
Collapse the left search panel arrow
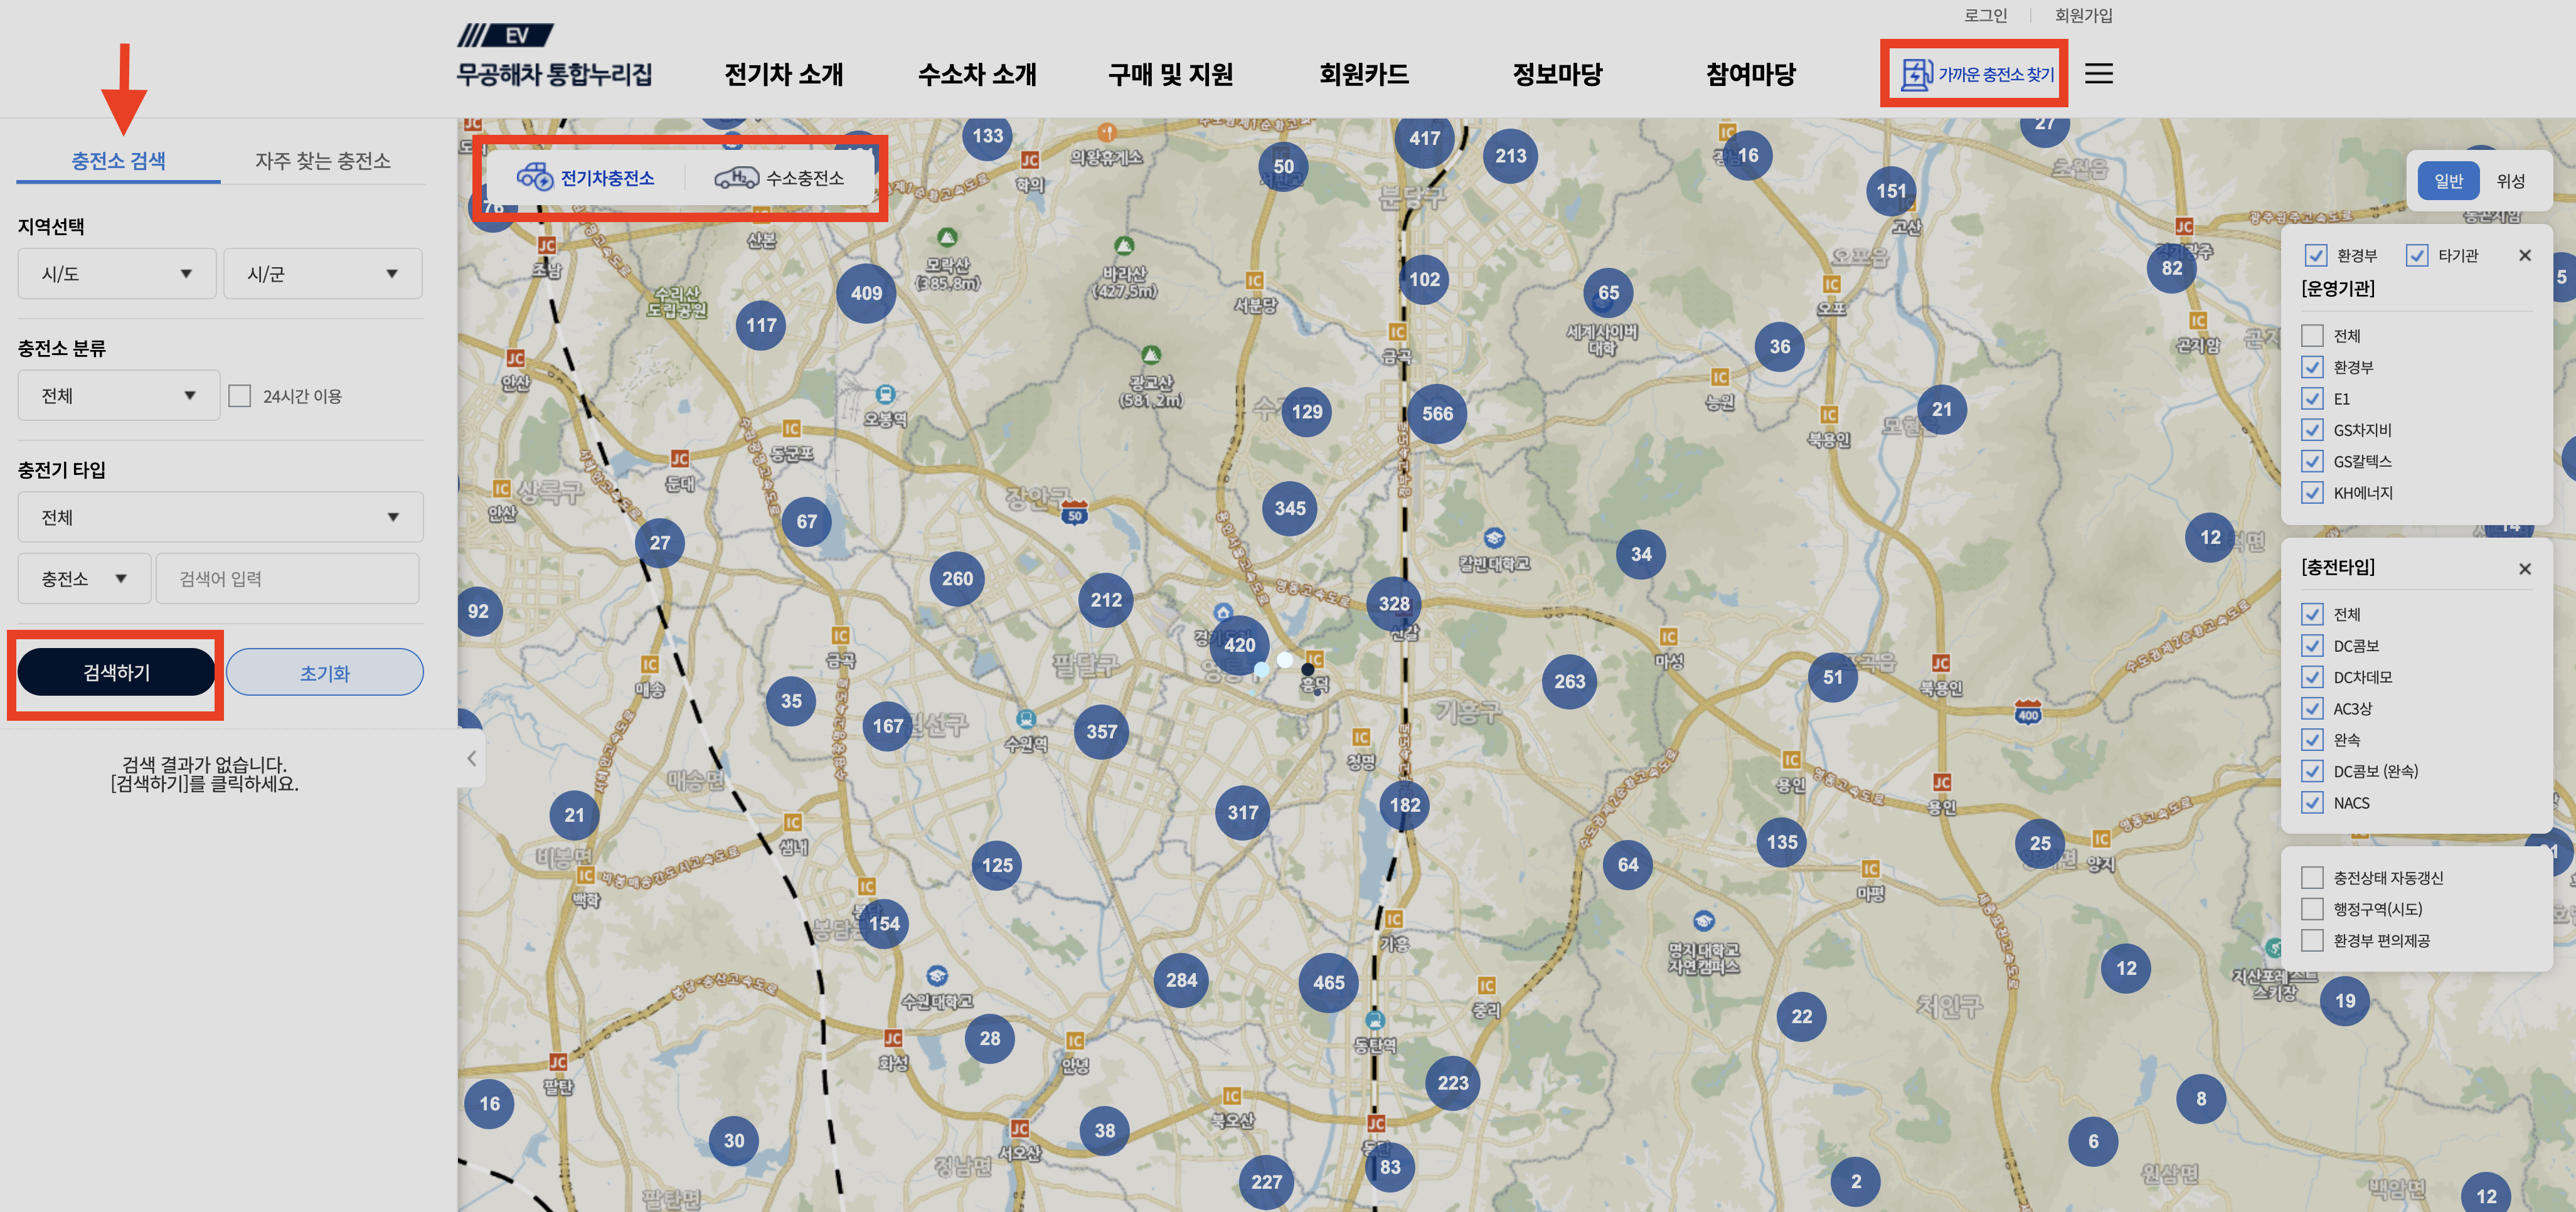point(472,758)
